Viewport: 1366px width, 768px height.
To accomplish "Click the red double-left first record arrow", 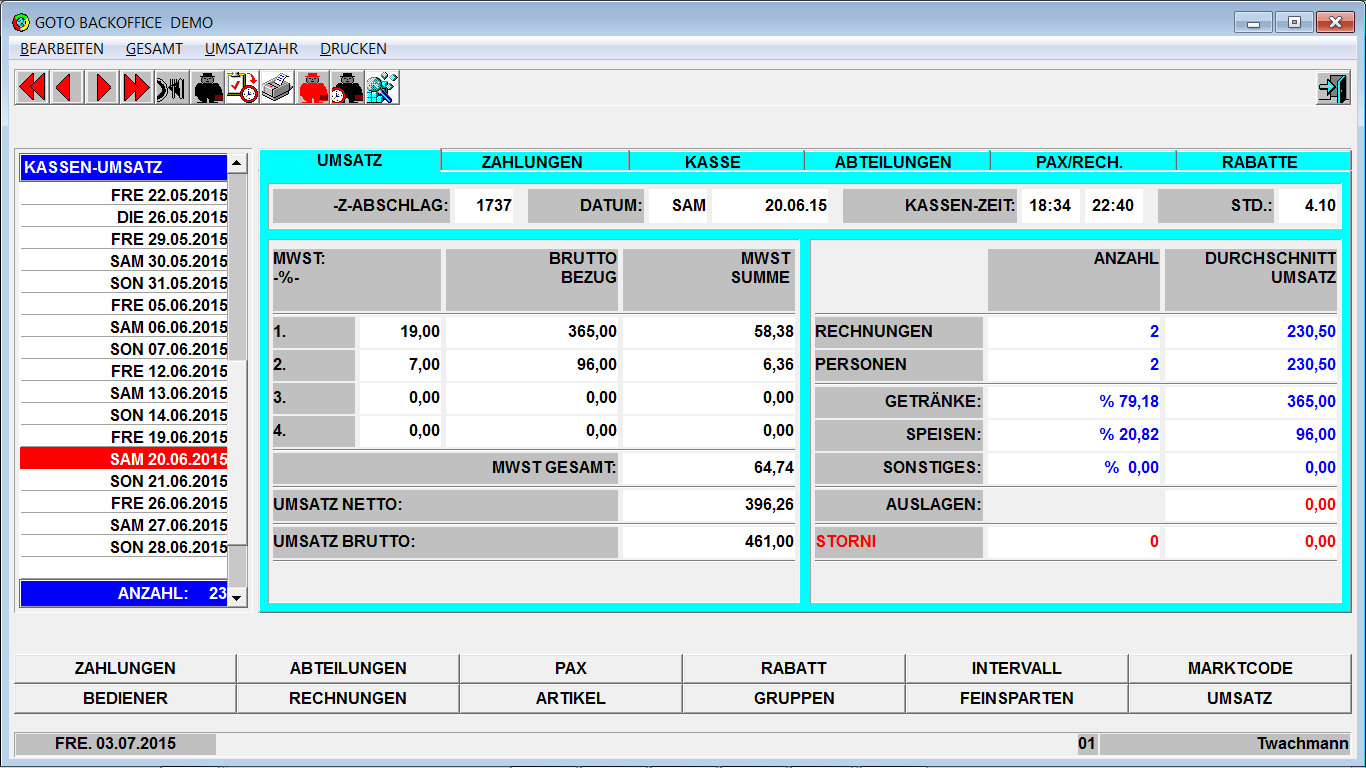I will click(x=32, y=88).
